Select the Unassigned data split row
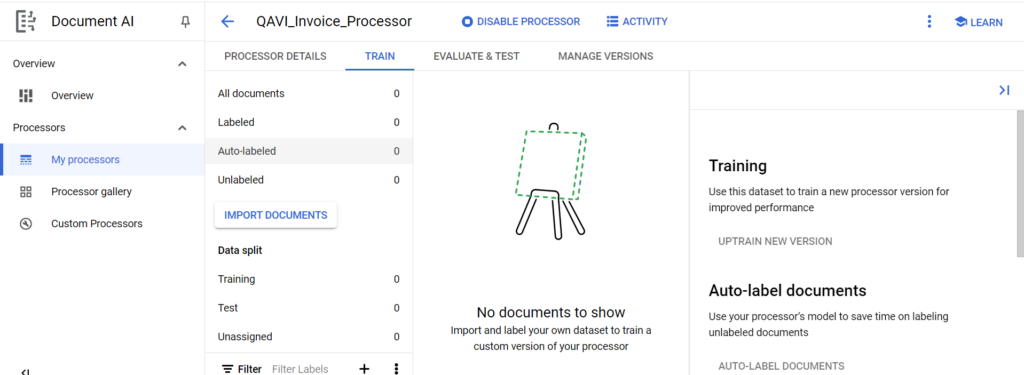 (x=308, y=336)
